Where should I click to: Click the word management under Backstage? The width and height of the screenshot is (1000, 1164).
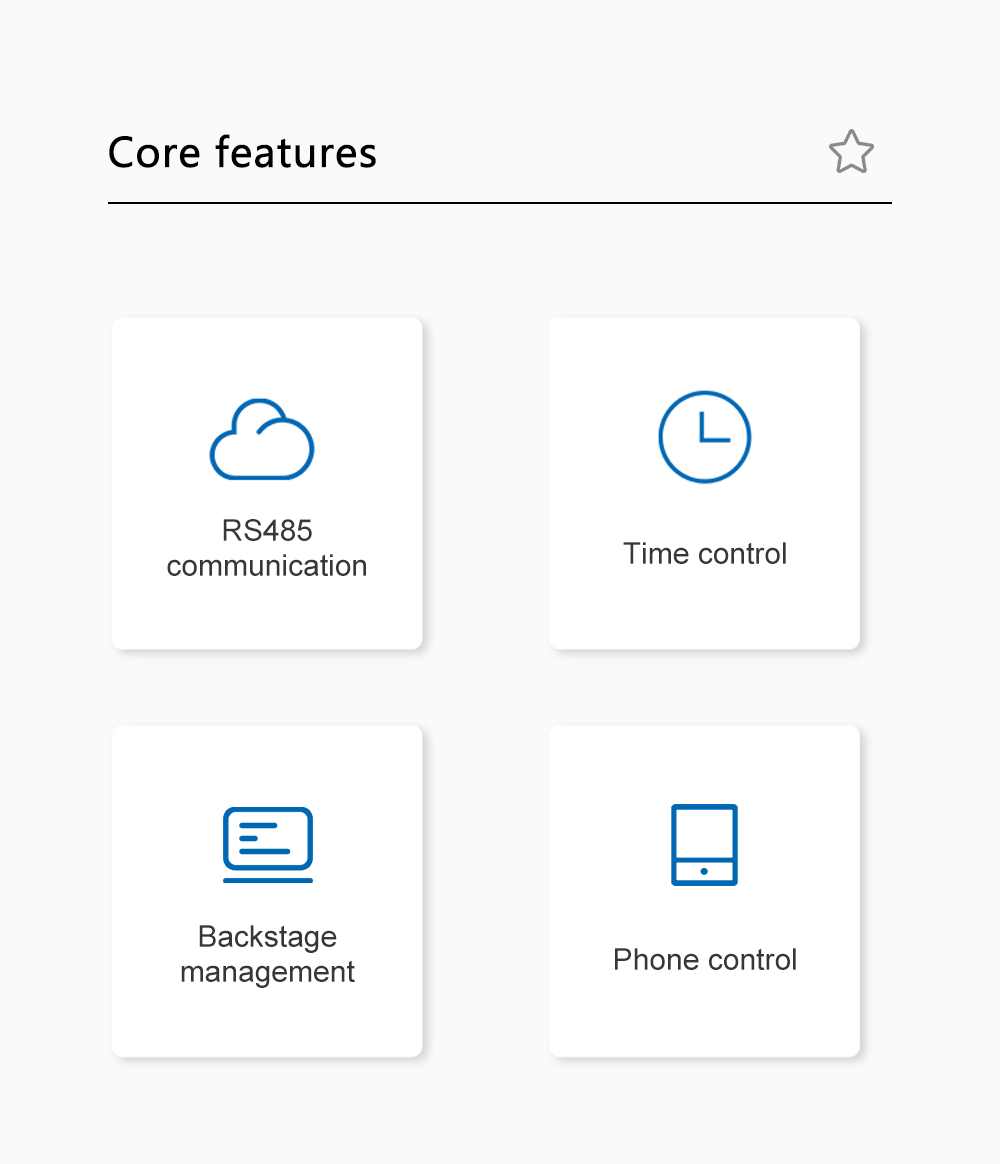tap(267, 972)
